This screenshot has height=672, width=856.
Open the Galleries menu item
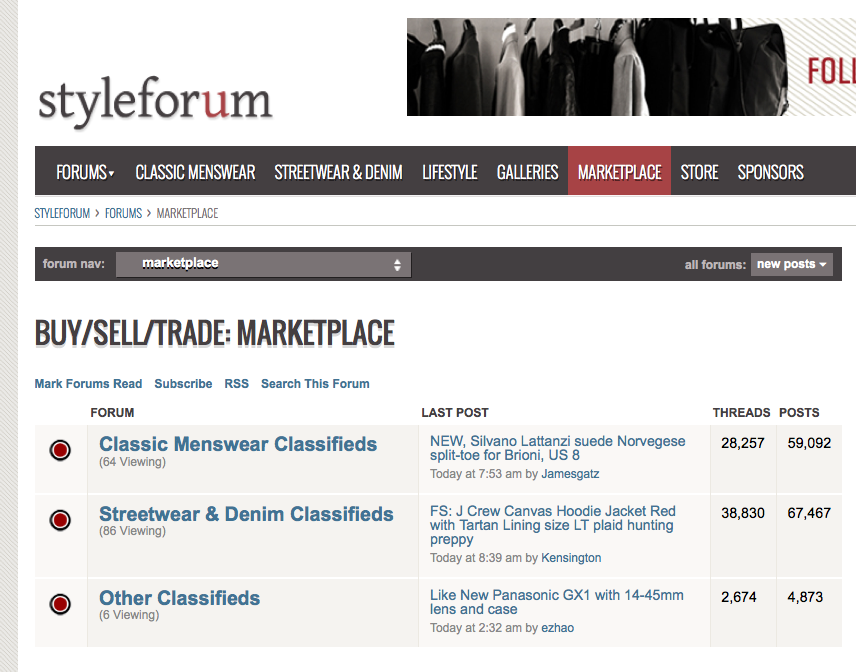coord(527,172)
